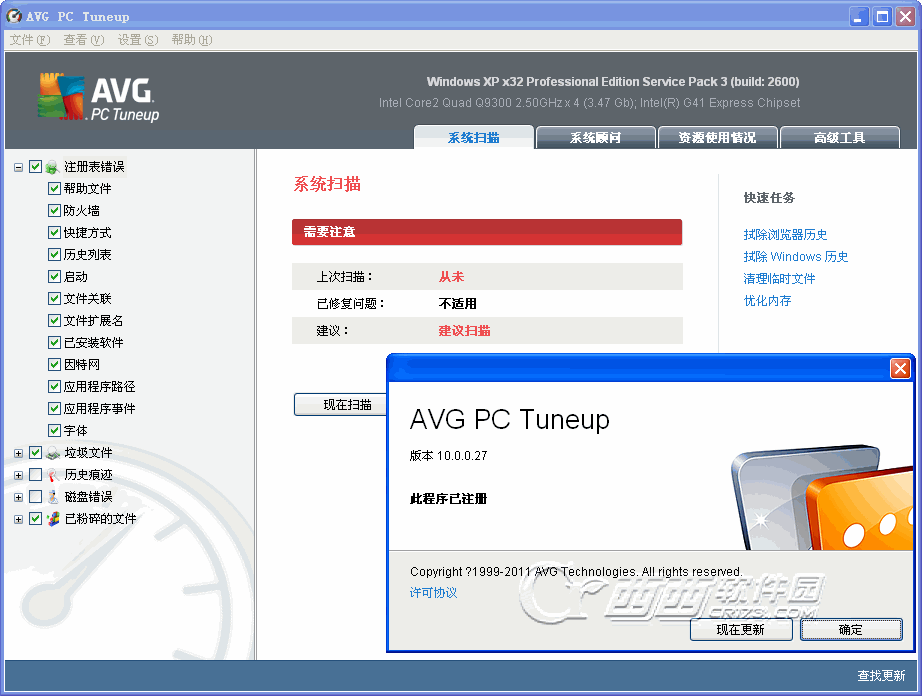
Task: Uncheck the 历史列表 checkbox
Action: click(54, 255)
